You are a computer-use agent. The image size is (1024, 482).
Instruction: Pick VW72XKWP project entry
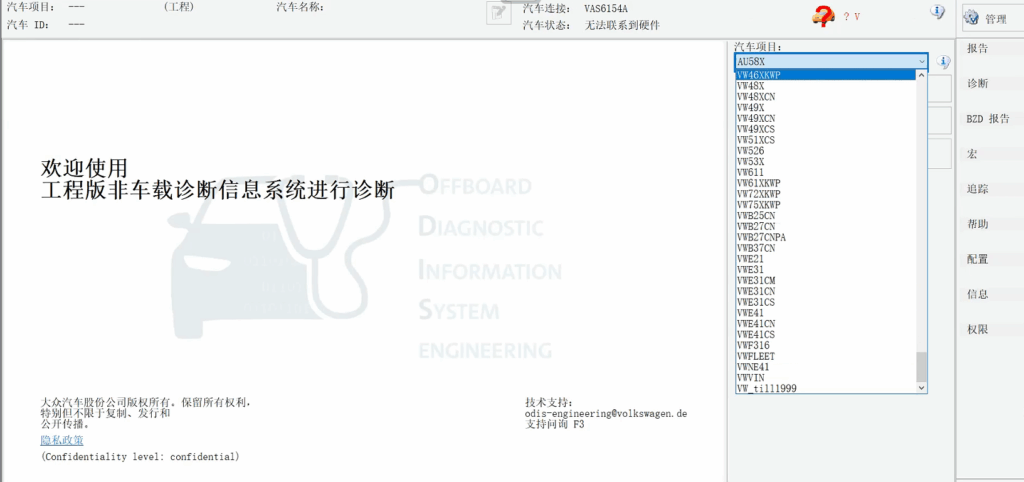[x=825, y=194]
